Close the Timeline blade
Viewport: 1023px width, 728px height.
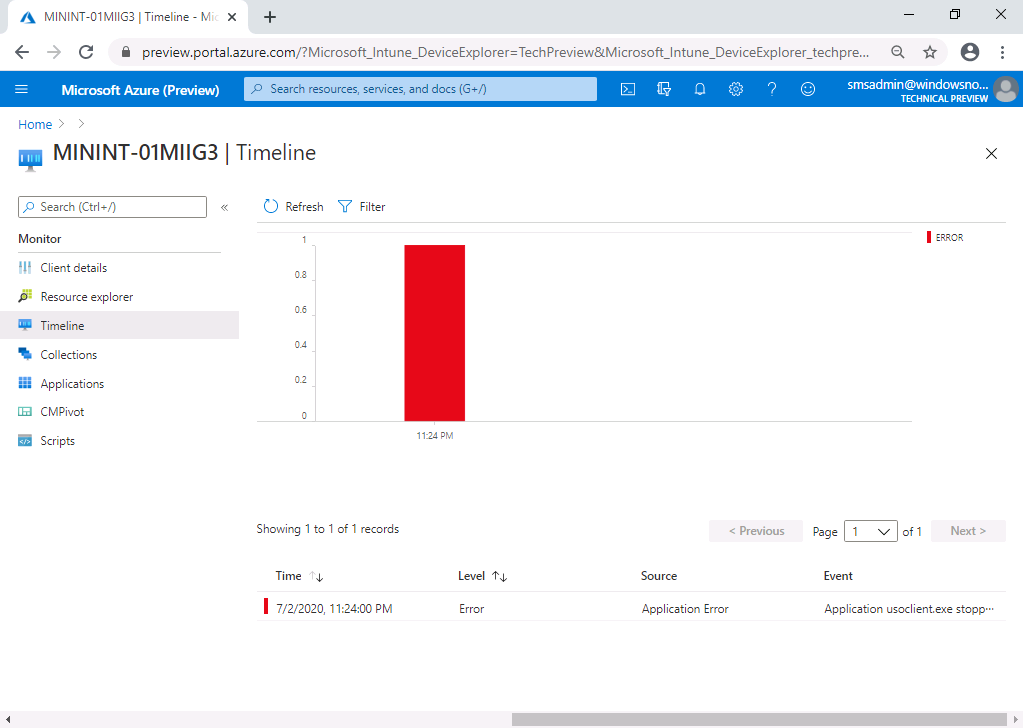(991, 153)
